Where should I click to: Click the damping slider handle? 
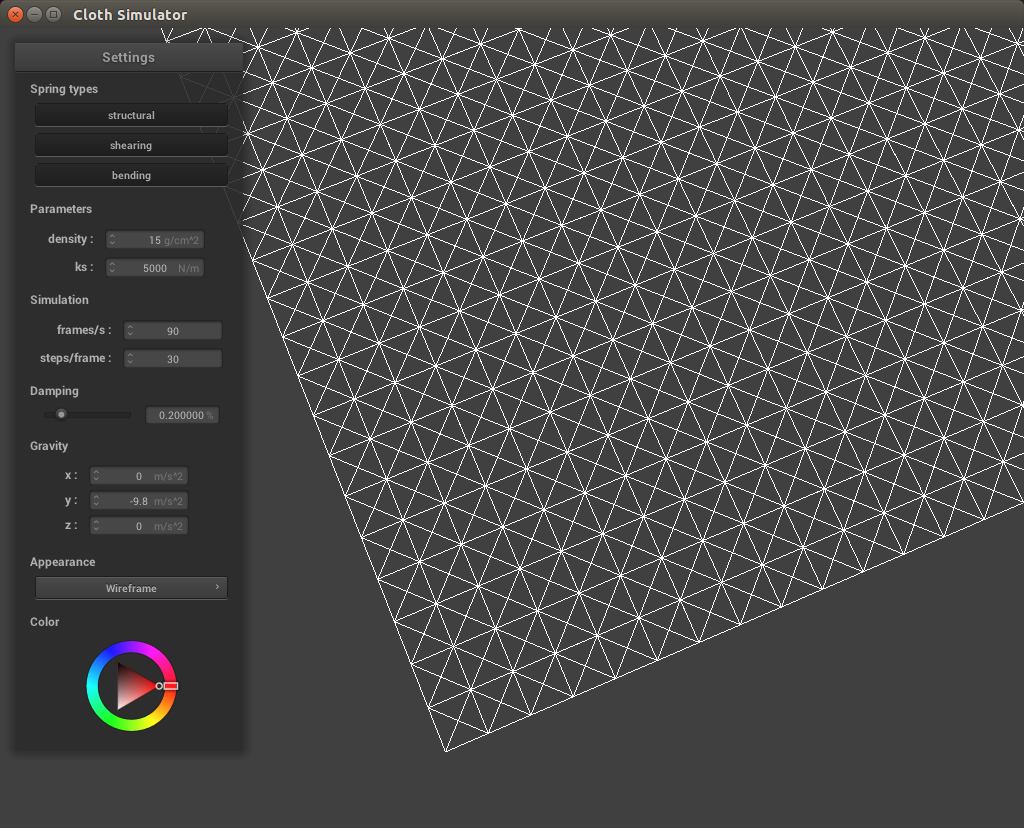point(61,414)
